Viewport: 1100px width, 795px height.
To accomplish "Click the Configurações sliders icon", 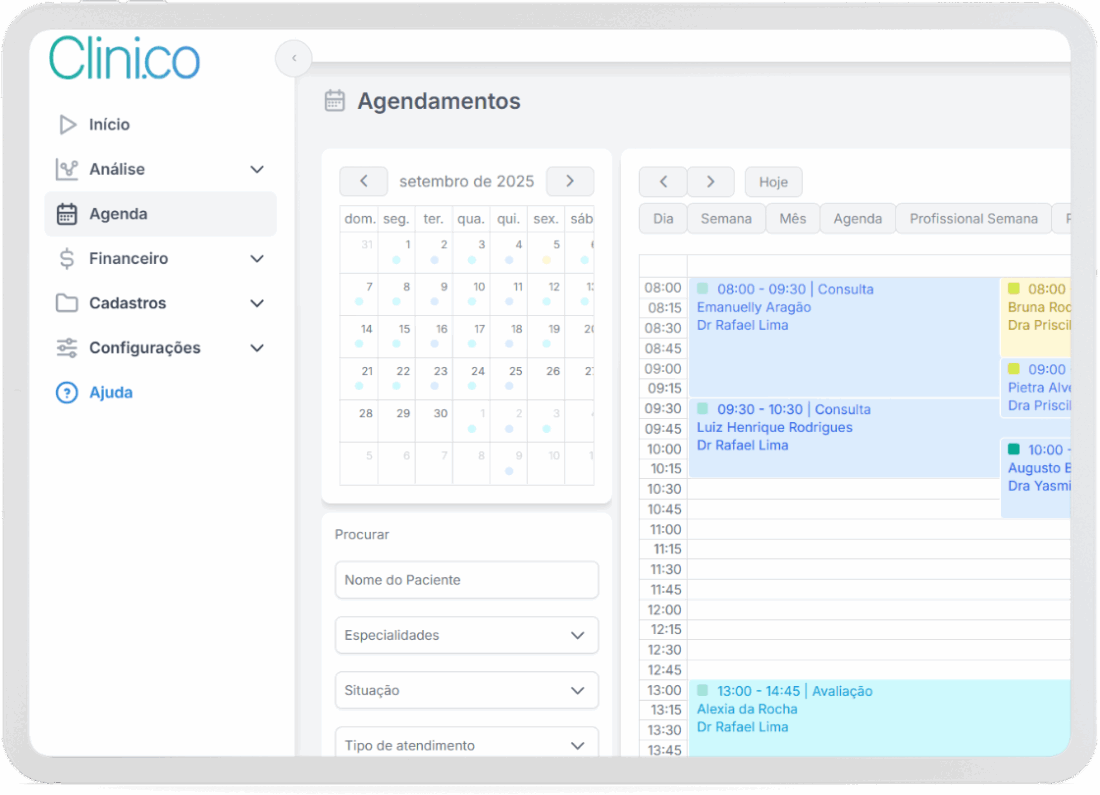I will [67, 348].
